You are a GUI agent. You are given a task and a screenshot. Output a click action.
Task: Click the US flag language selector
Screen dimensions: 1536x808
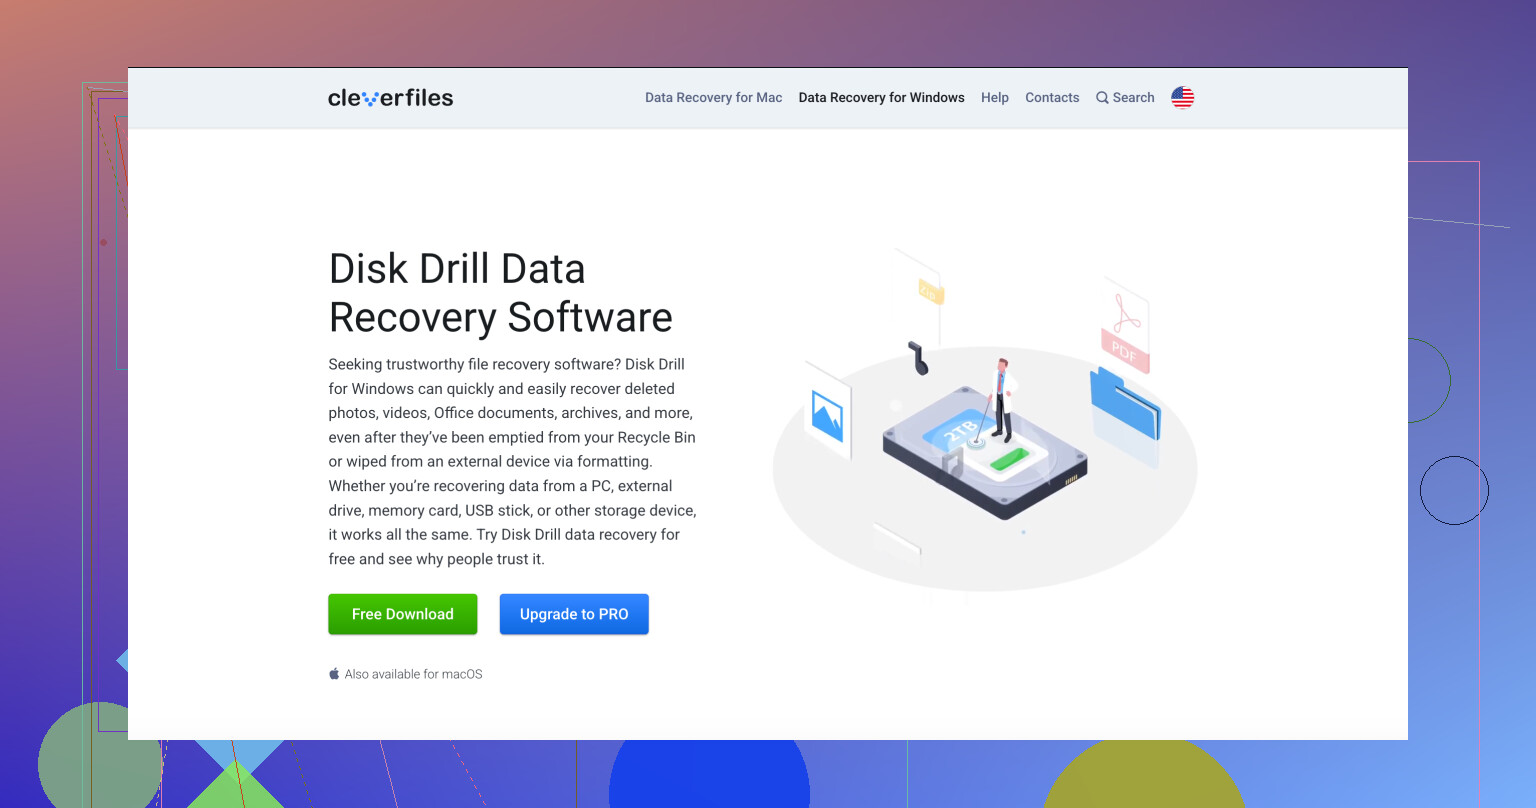(1182, 97)
